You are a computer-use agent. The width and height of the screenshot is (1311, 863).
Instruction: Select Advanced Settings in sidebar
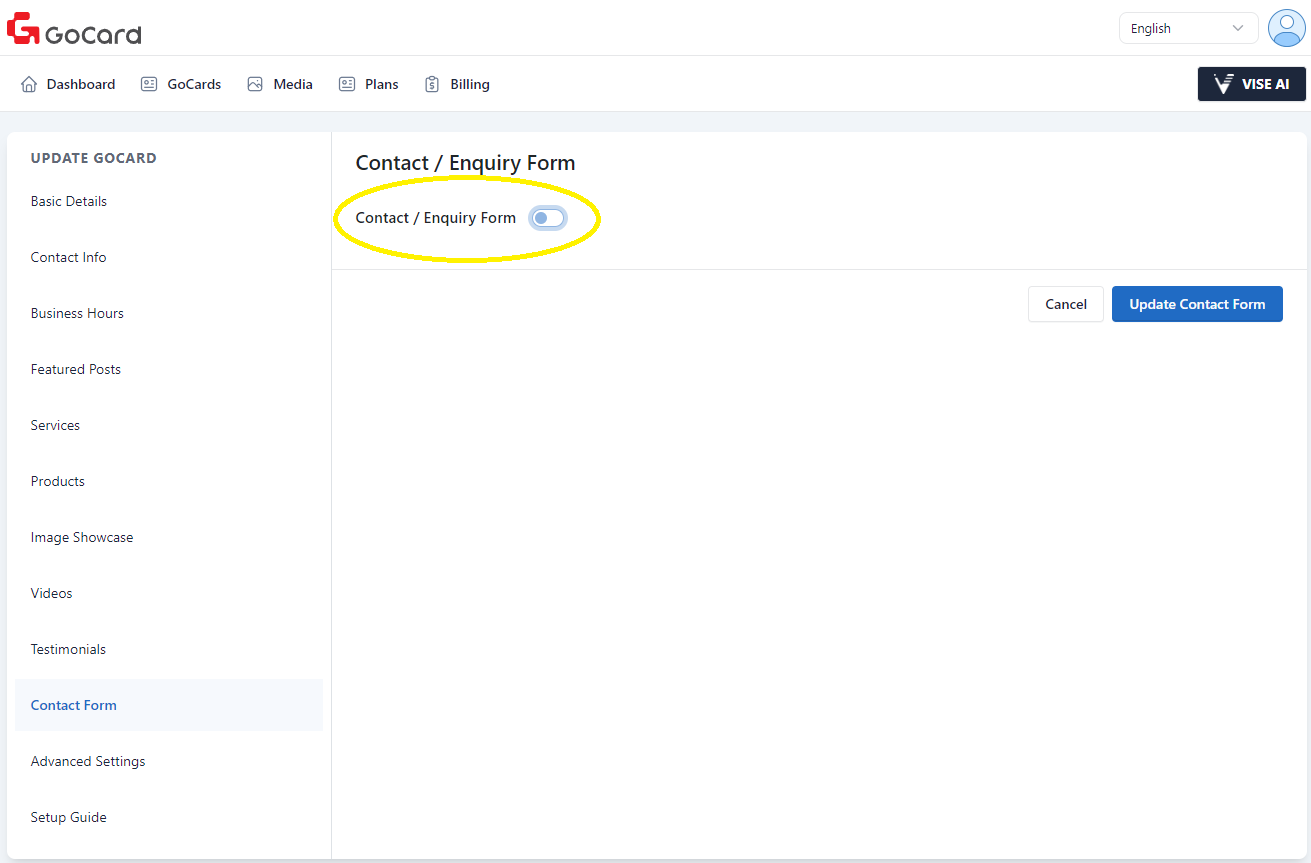click(88, 761)
